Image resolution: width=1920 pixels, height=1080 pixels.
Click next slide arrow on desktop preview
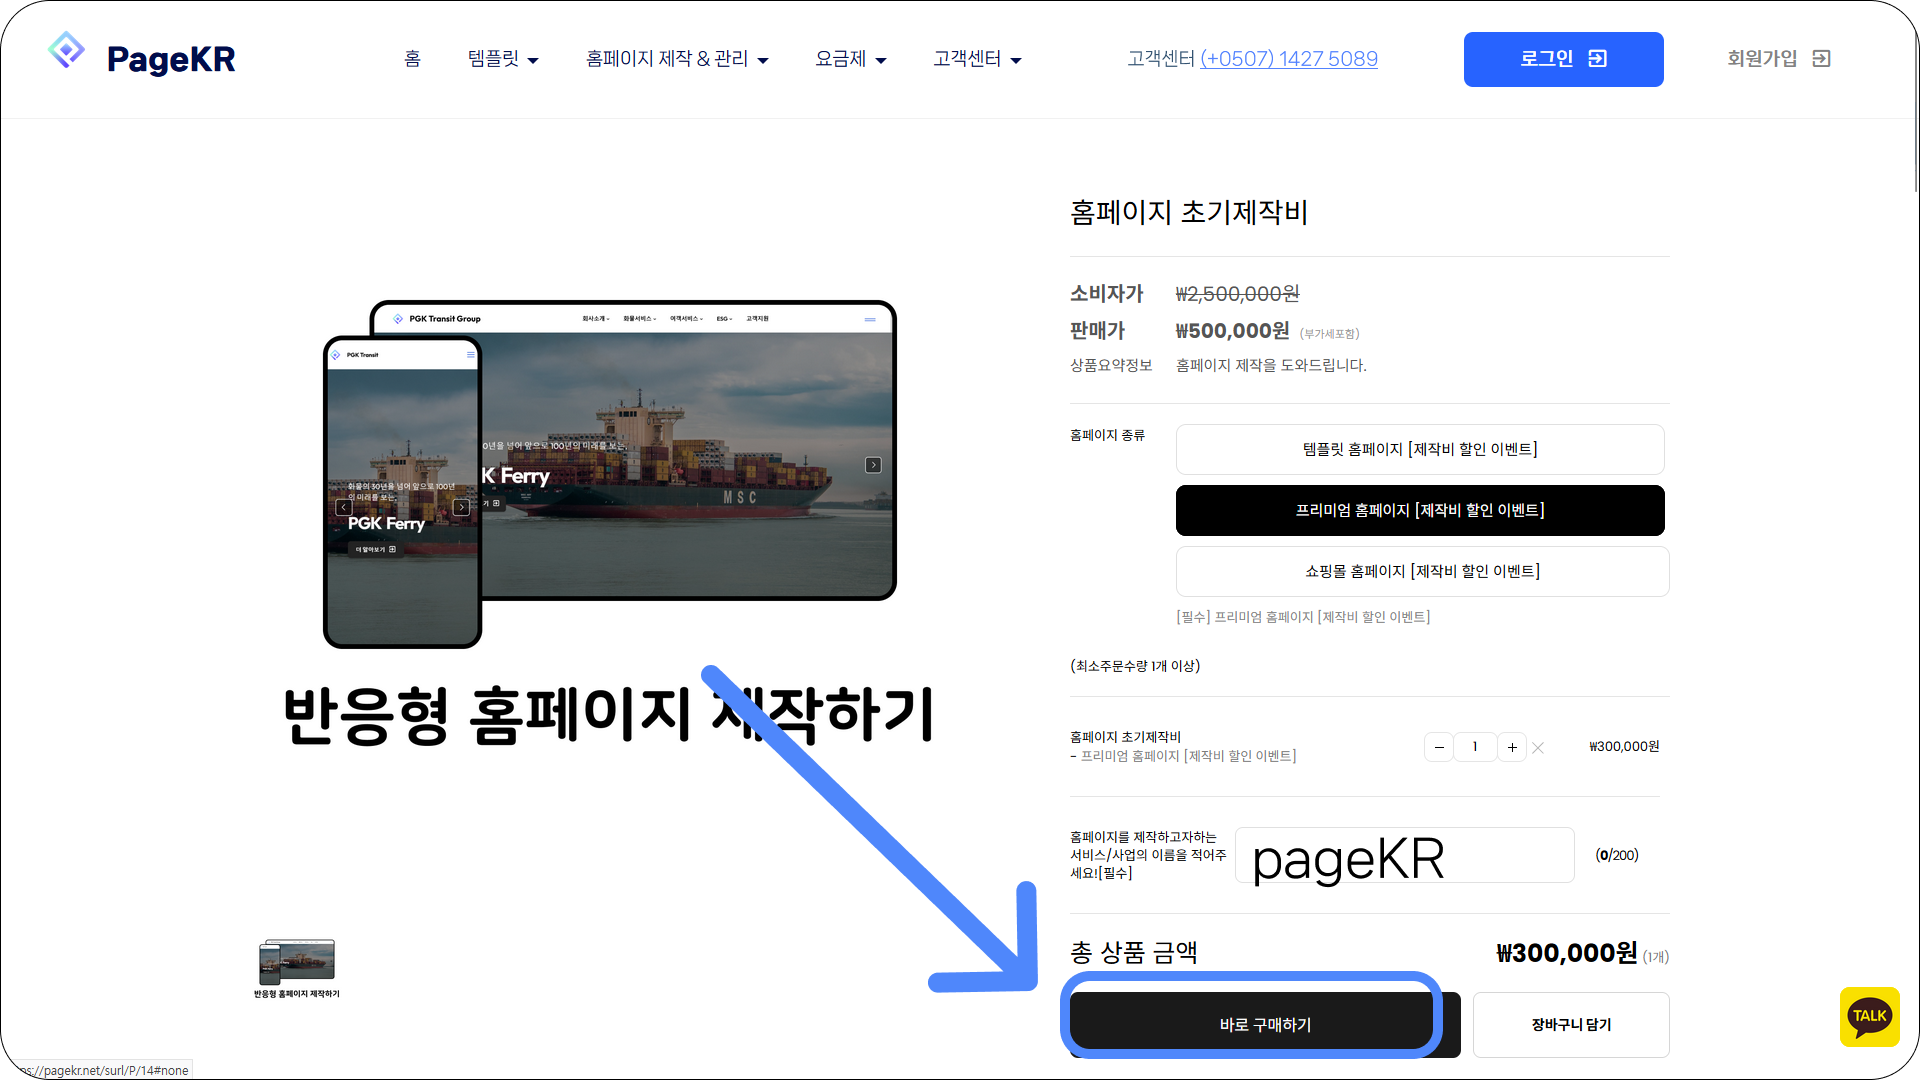click(873, 465)
